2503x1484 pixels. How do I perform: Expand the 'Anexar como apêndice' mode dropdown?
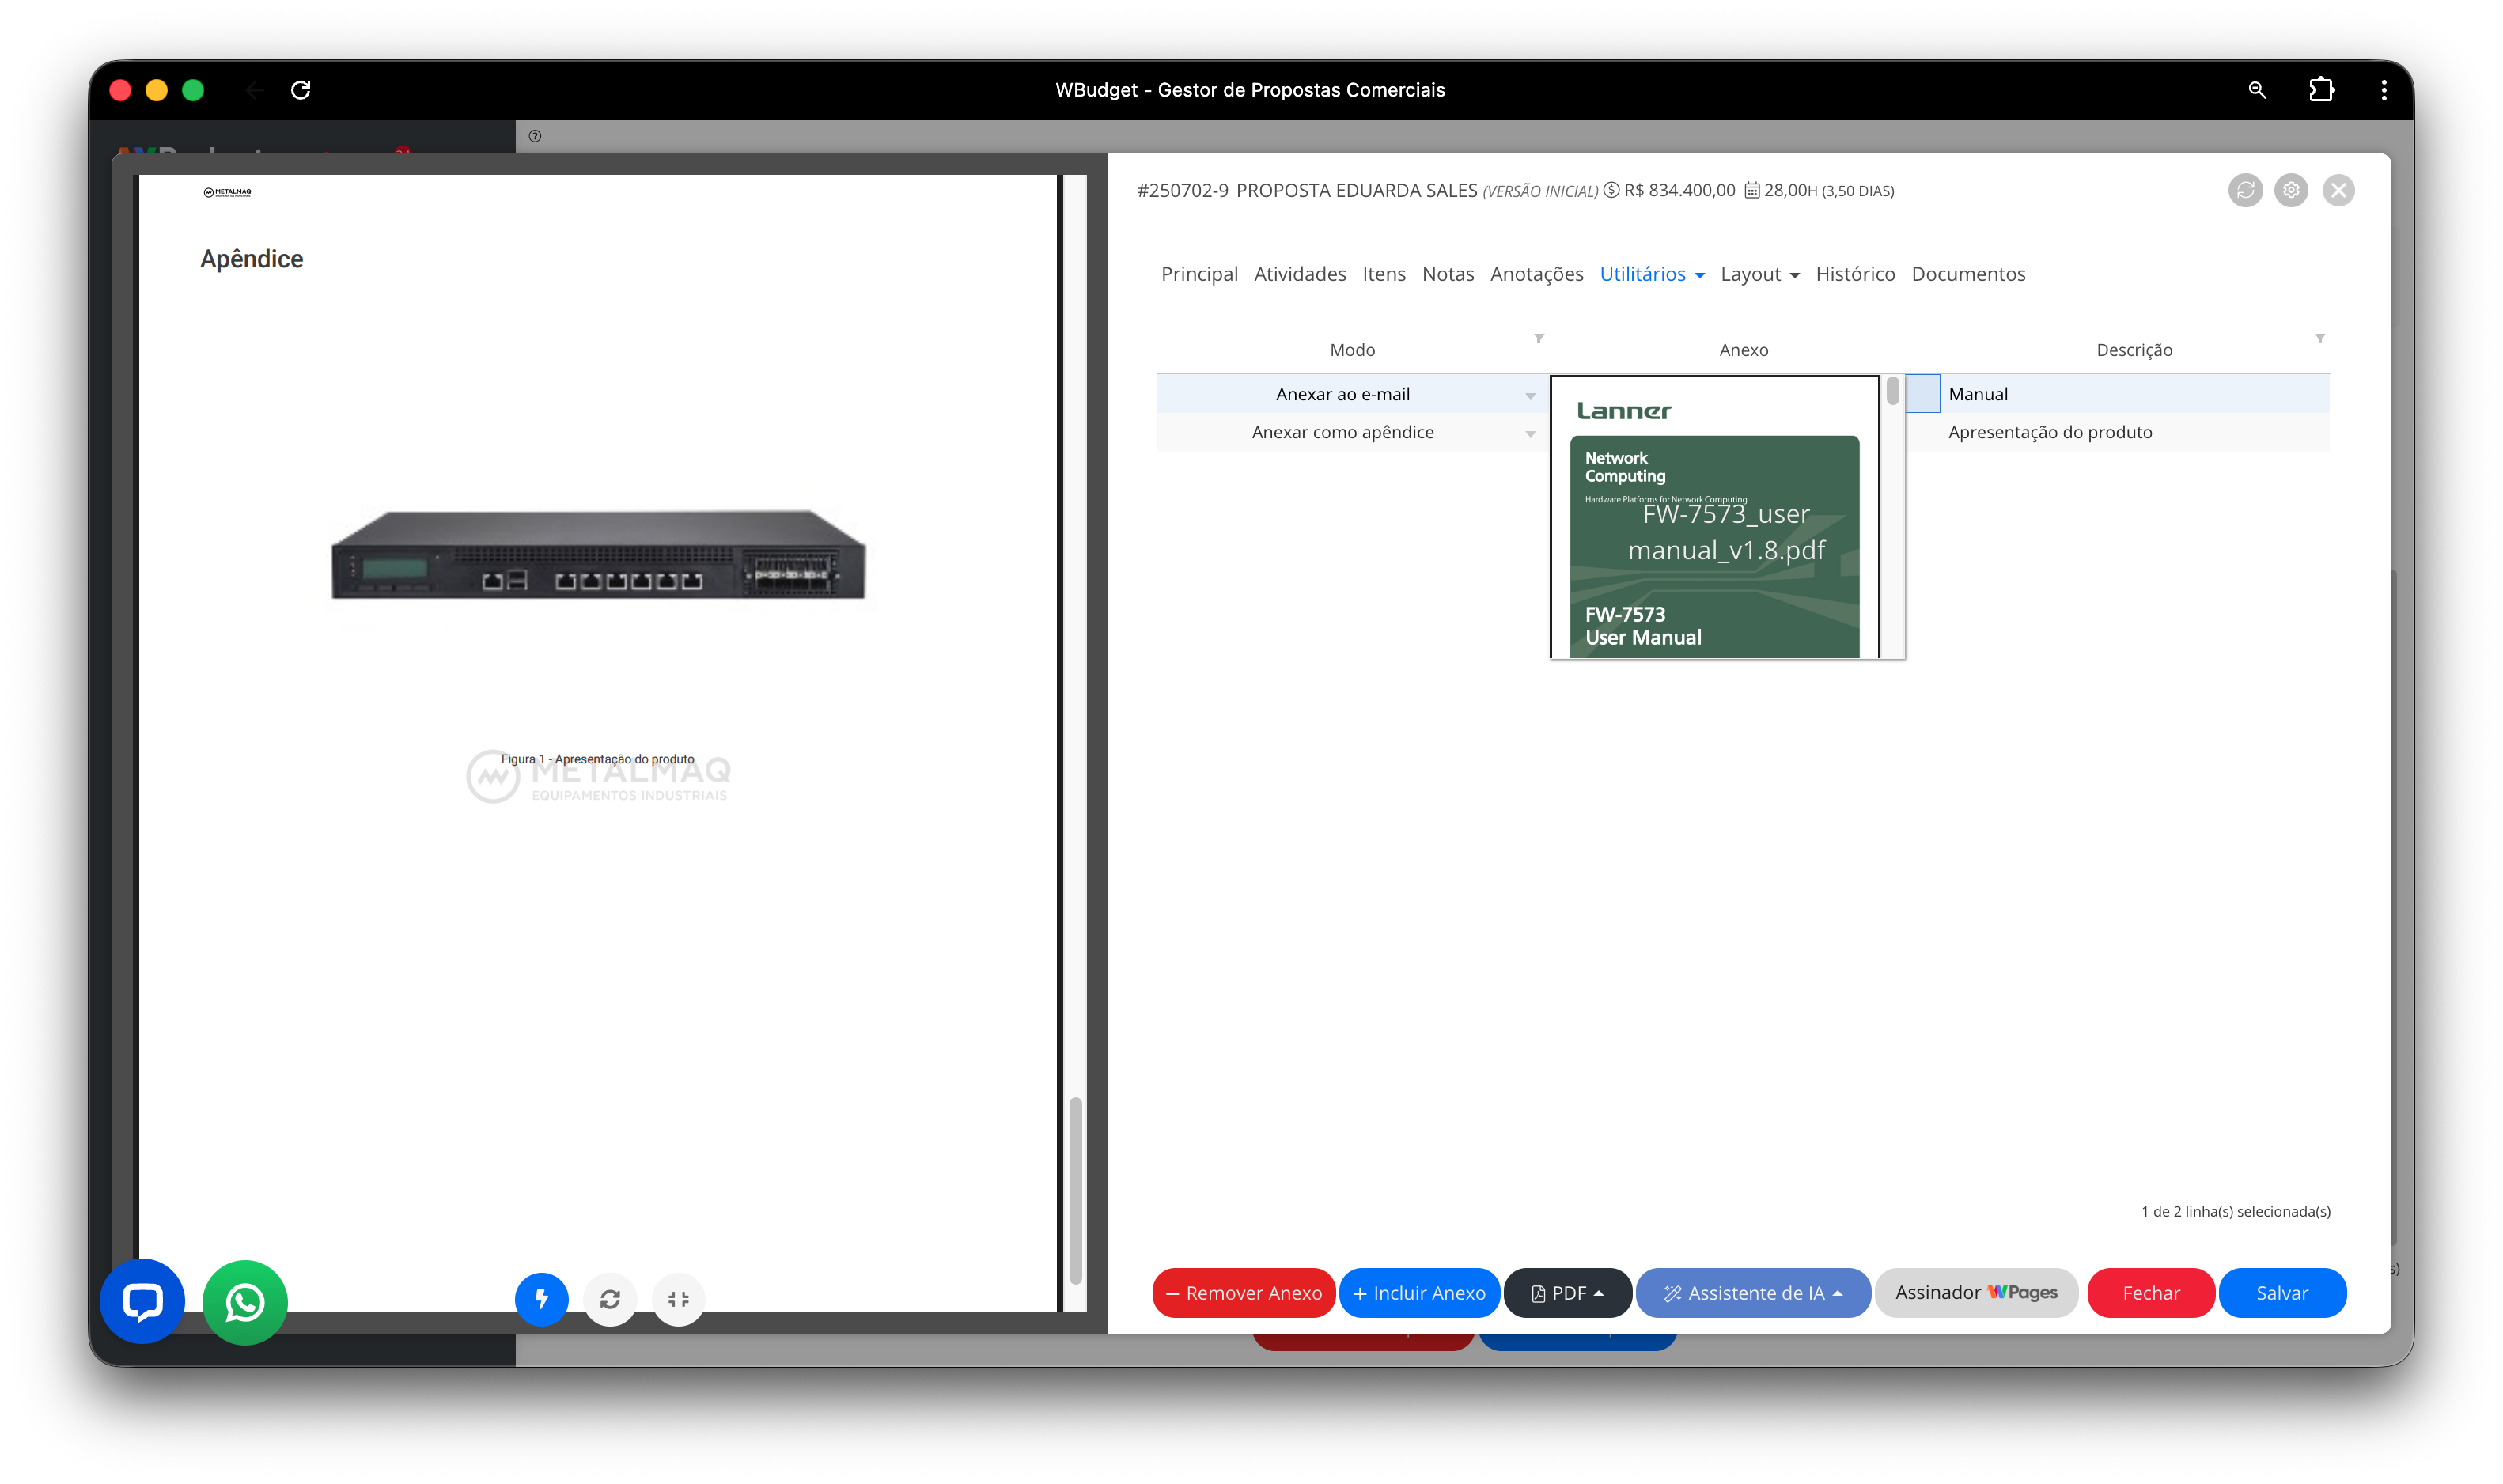tap(1530, 434)
